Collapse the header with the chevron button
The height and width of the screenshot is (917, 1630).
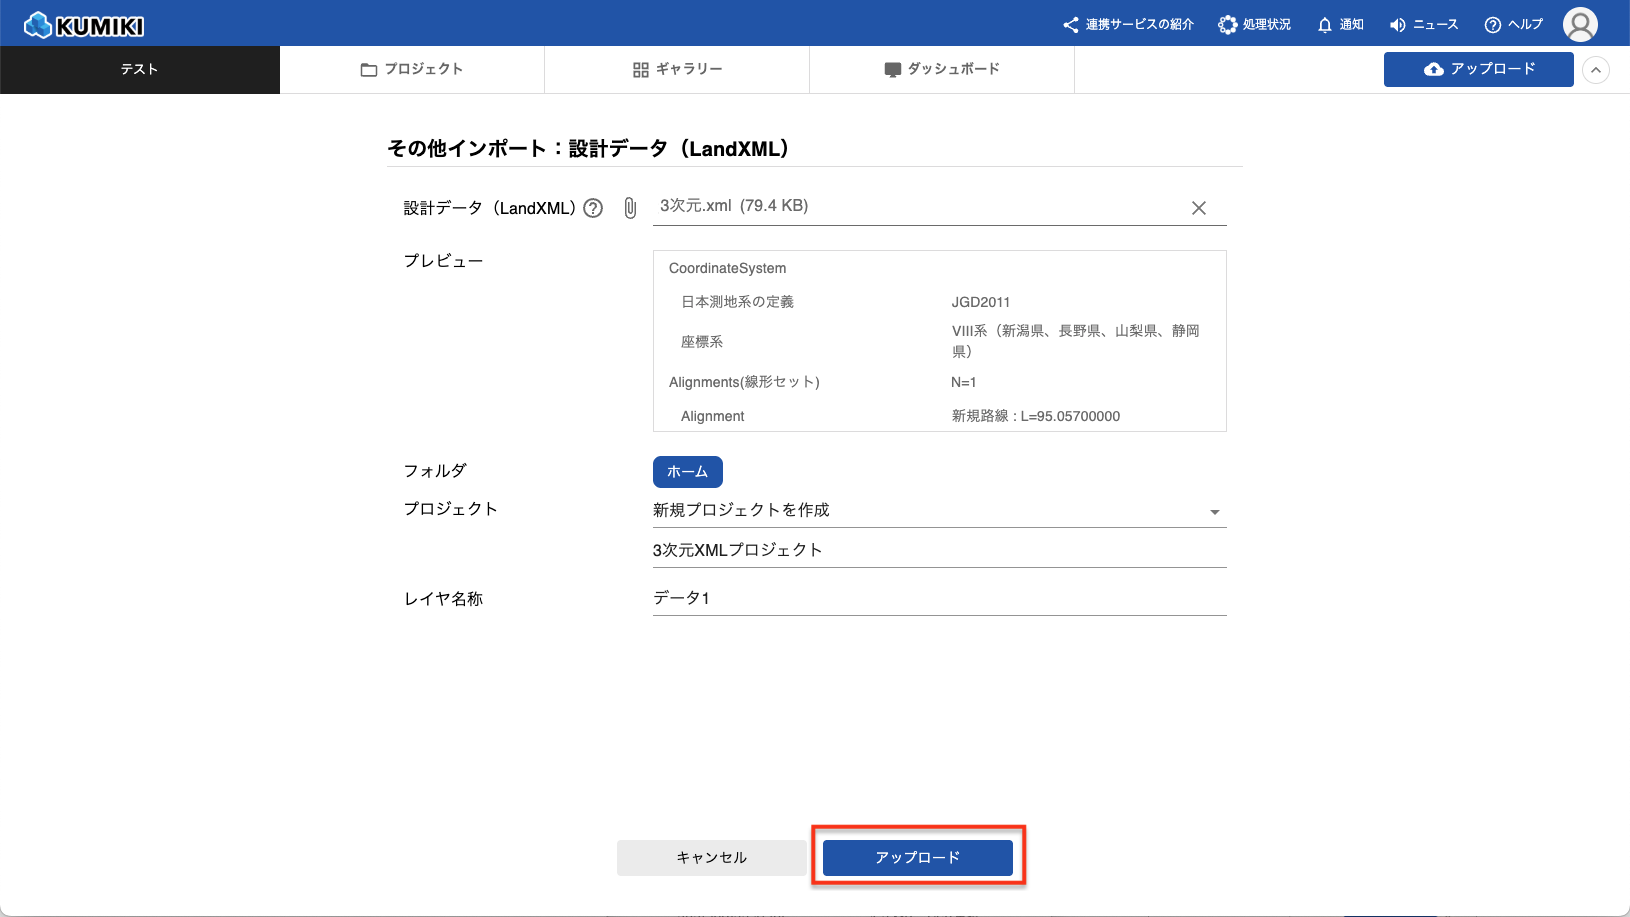pyautogui.click(x=1596, y=70)
